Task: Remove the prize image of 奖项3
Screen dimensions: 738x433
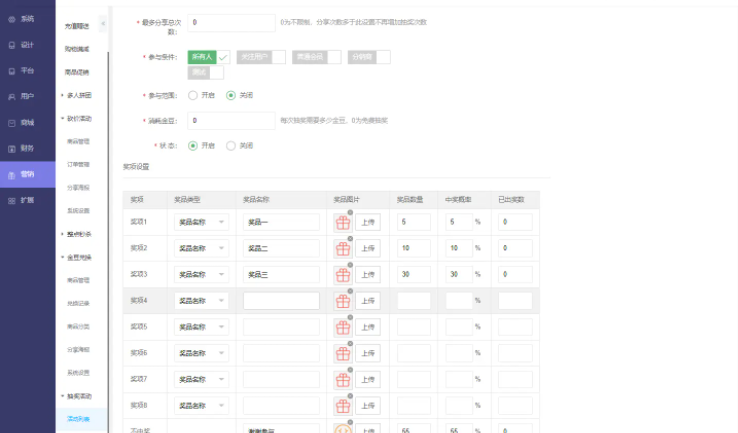Action: pos(350,265)
